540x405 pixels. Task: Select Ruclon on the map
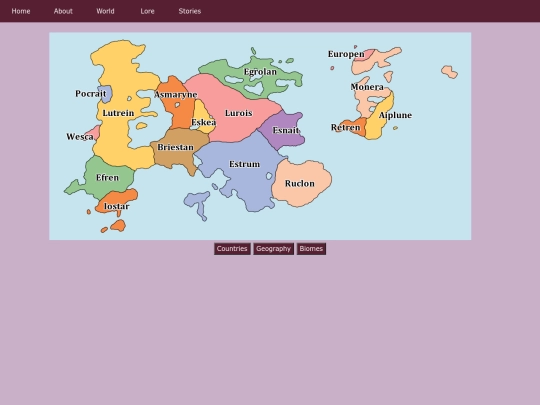tap(300, 184)
